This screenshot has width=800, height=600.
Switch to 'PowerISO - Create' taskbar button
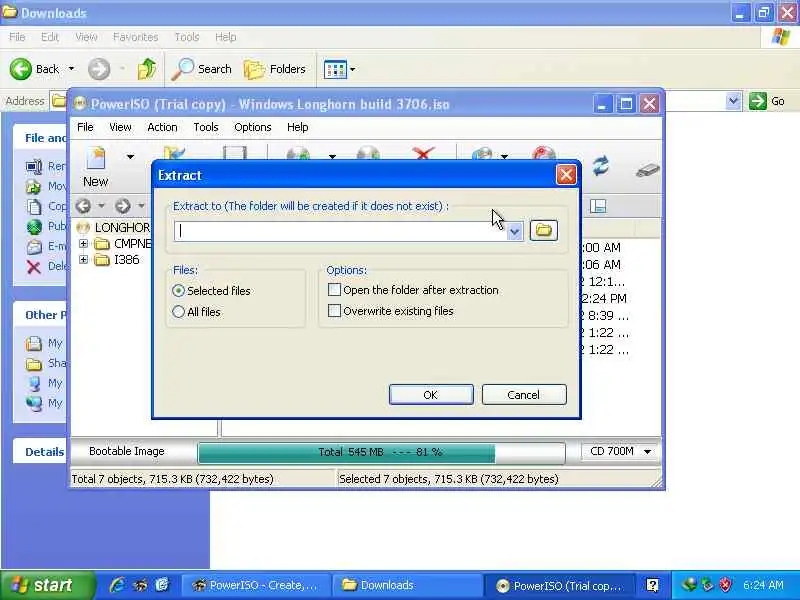pos(257,585)
